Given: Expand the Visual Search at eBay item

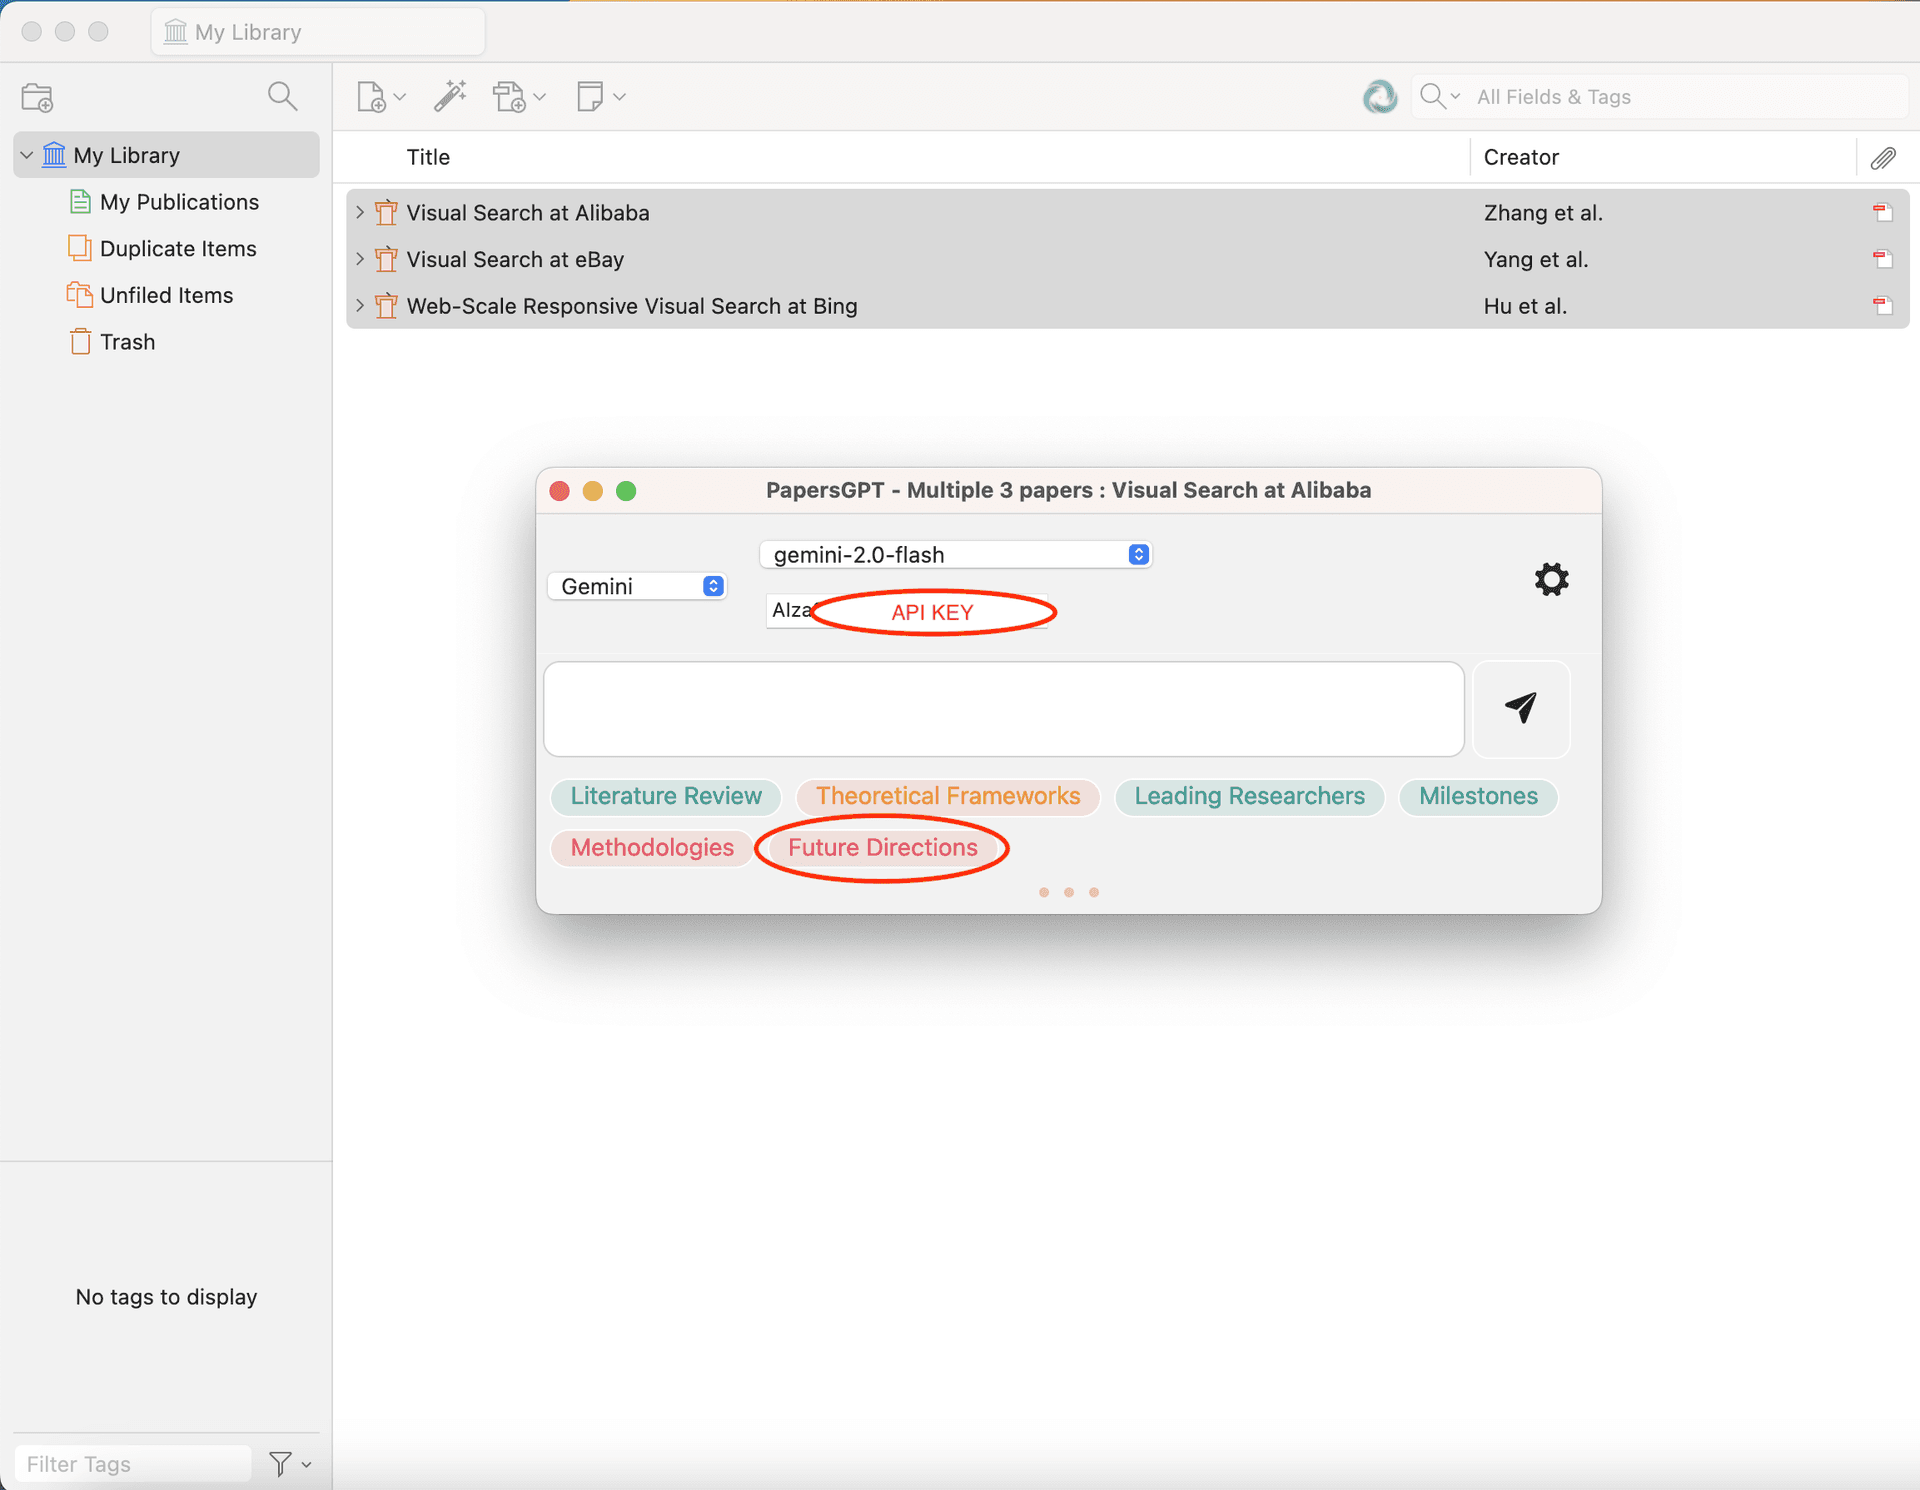Looking at the screenshot, I should click(x=360, y=259).
